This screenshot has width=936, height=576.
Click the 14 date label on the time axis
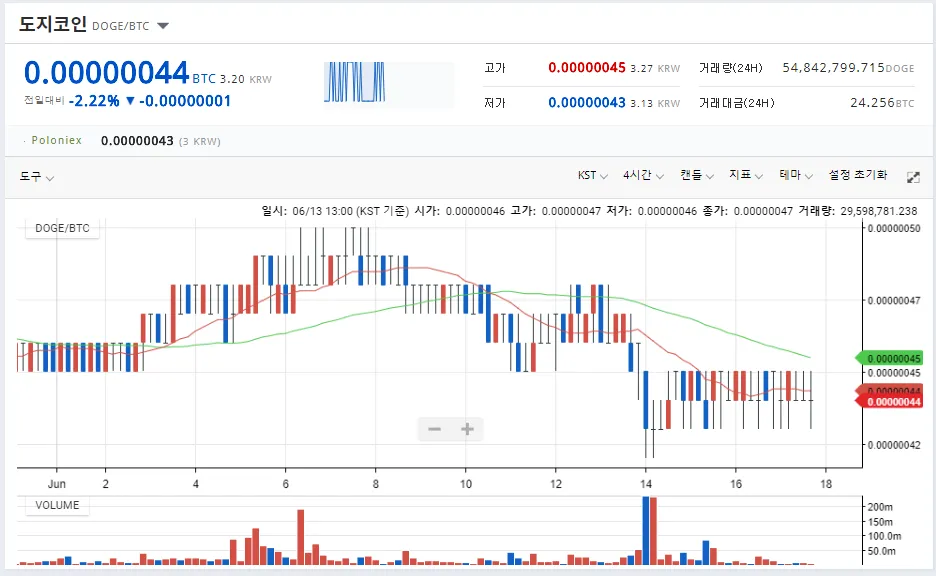coord(646,482)
